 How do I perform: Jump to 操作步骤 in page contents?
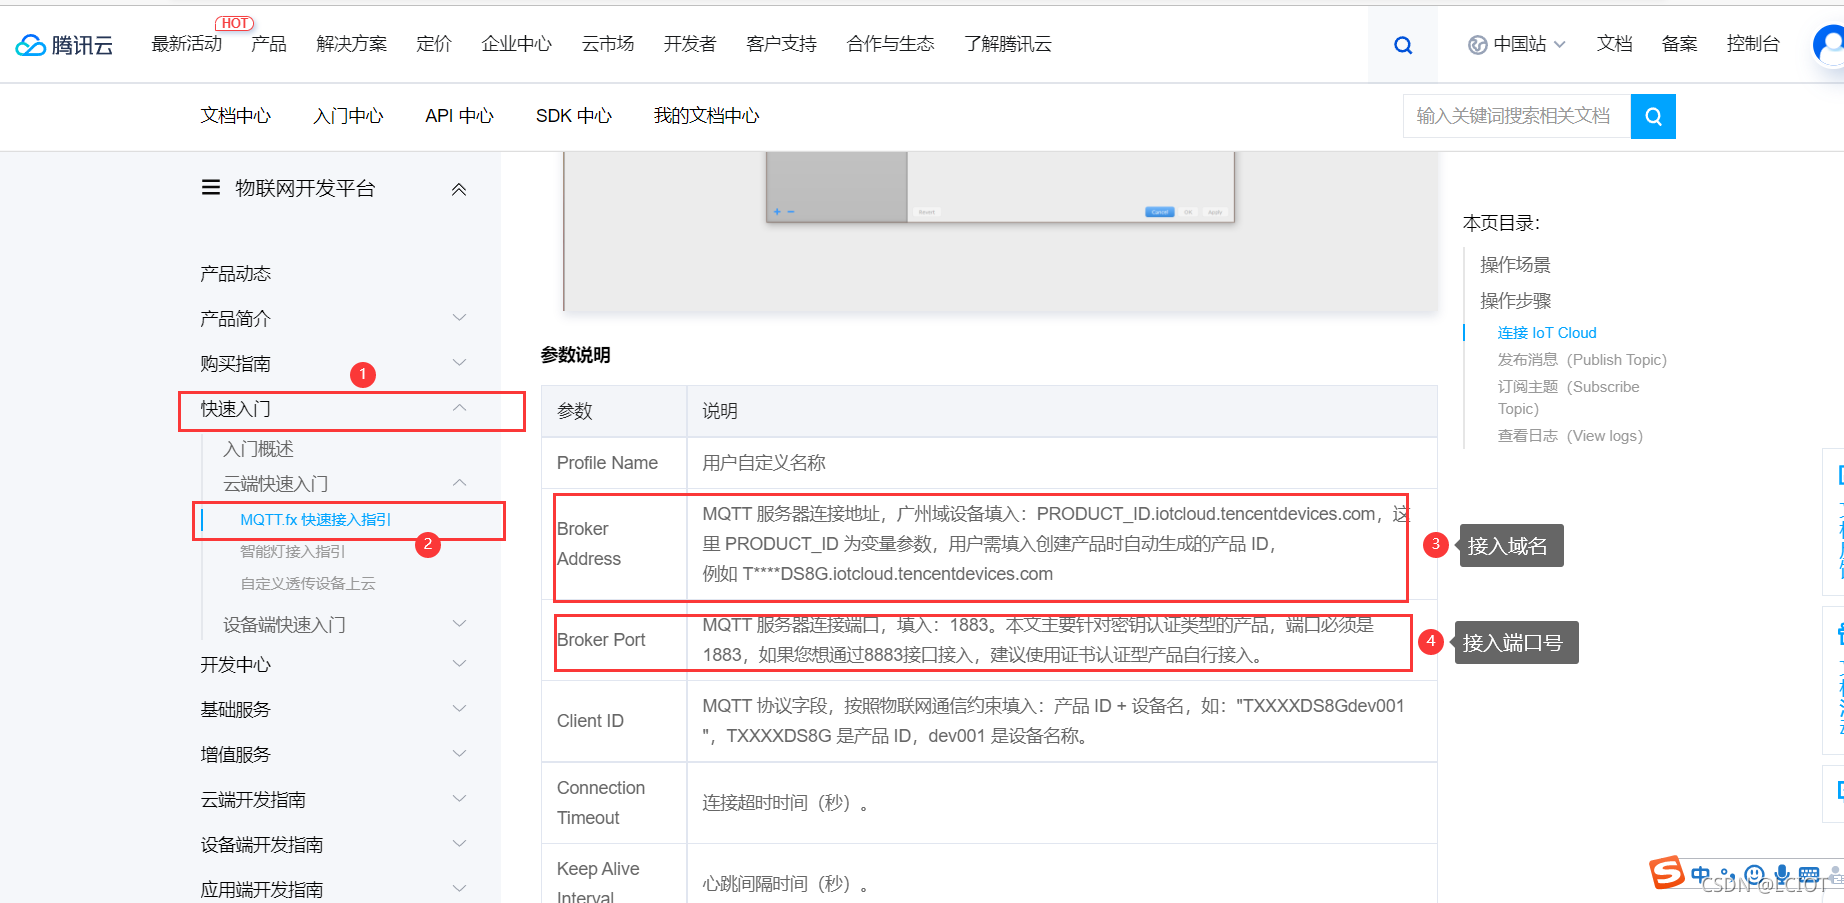(1515, 300)
